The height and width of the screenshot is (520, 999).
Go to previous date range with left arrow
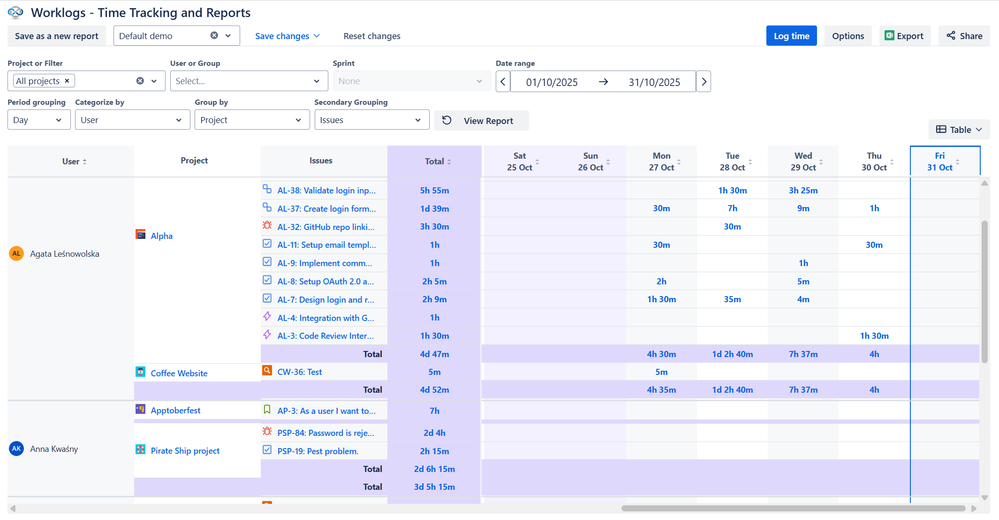(x=503, y=82)
